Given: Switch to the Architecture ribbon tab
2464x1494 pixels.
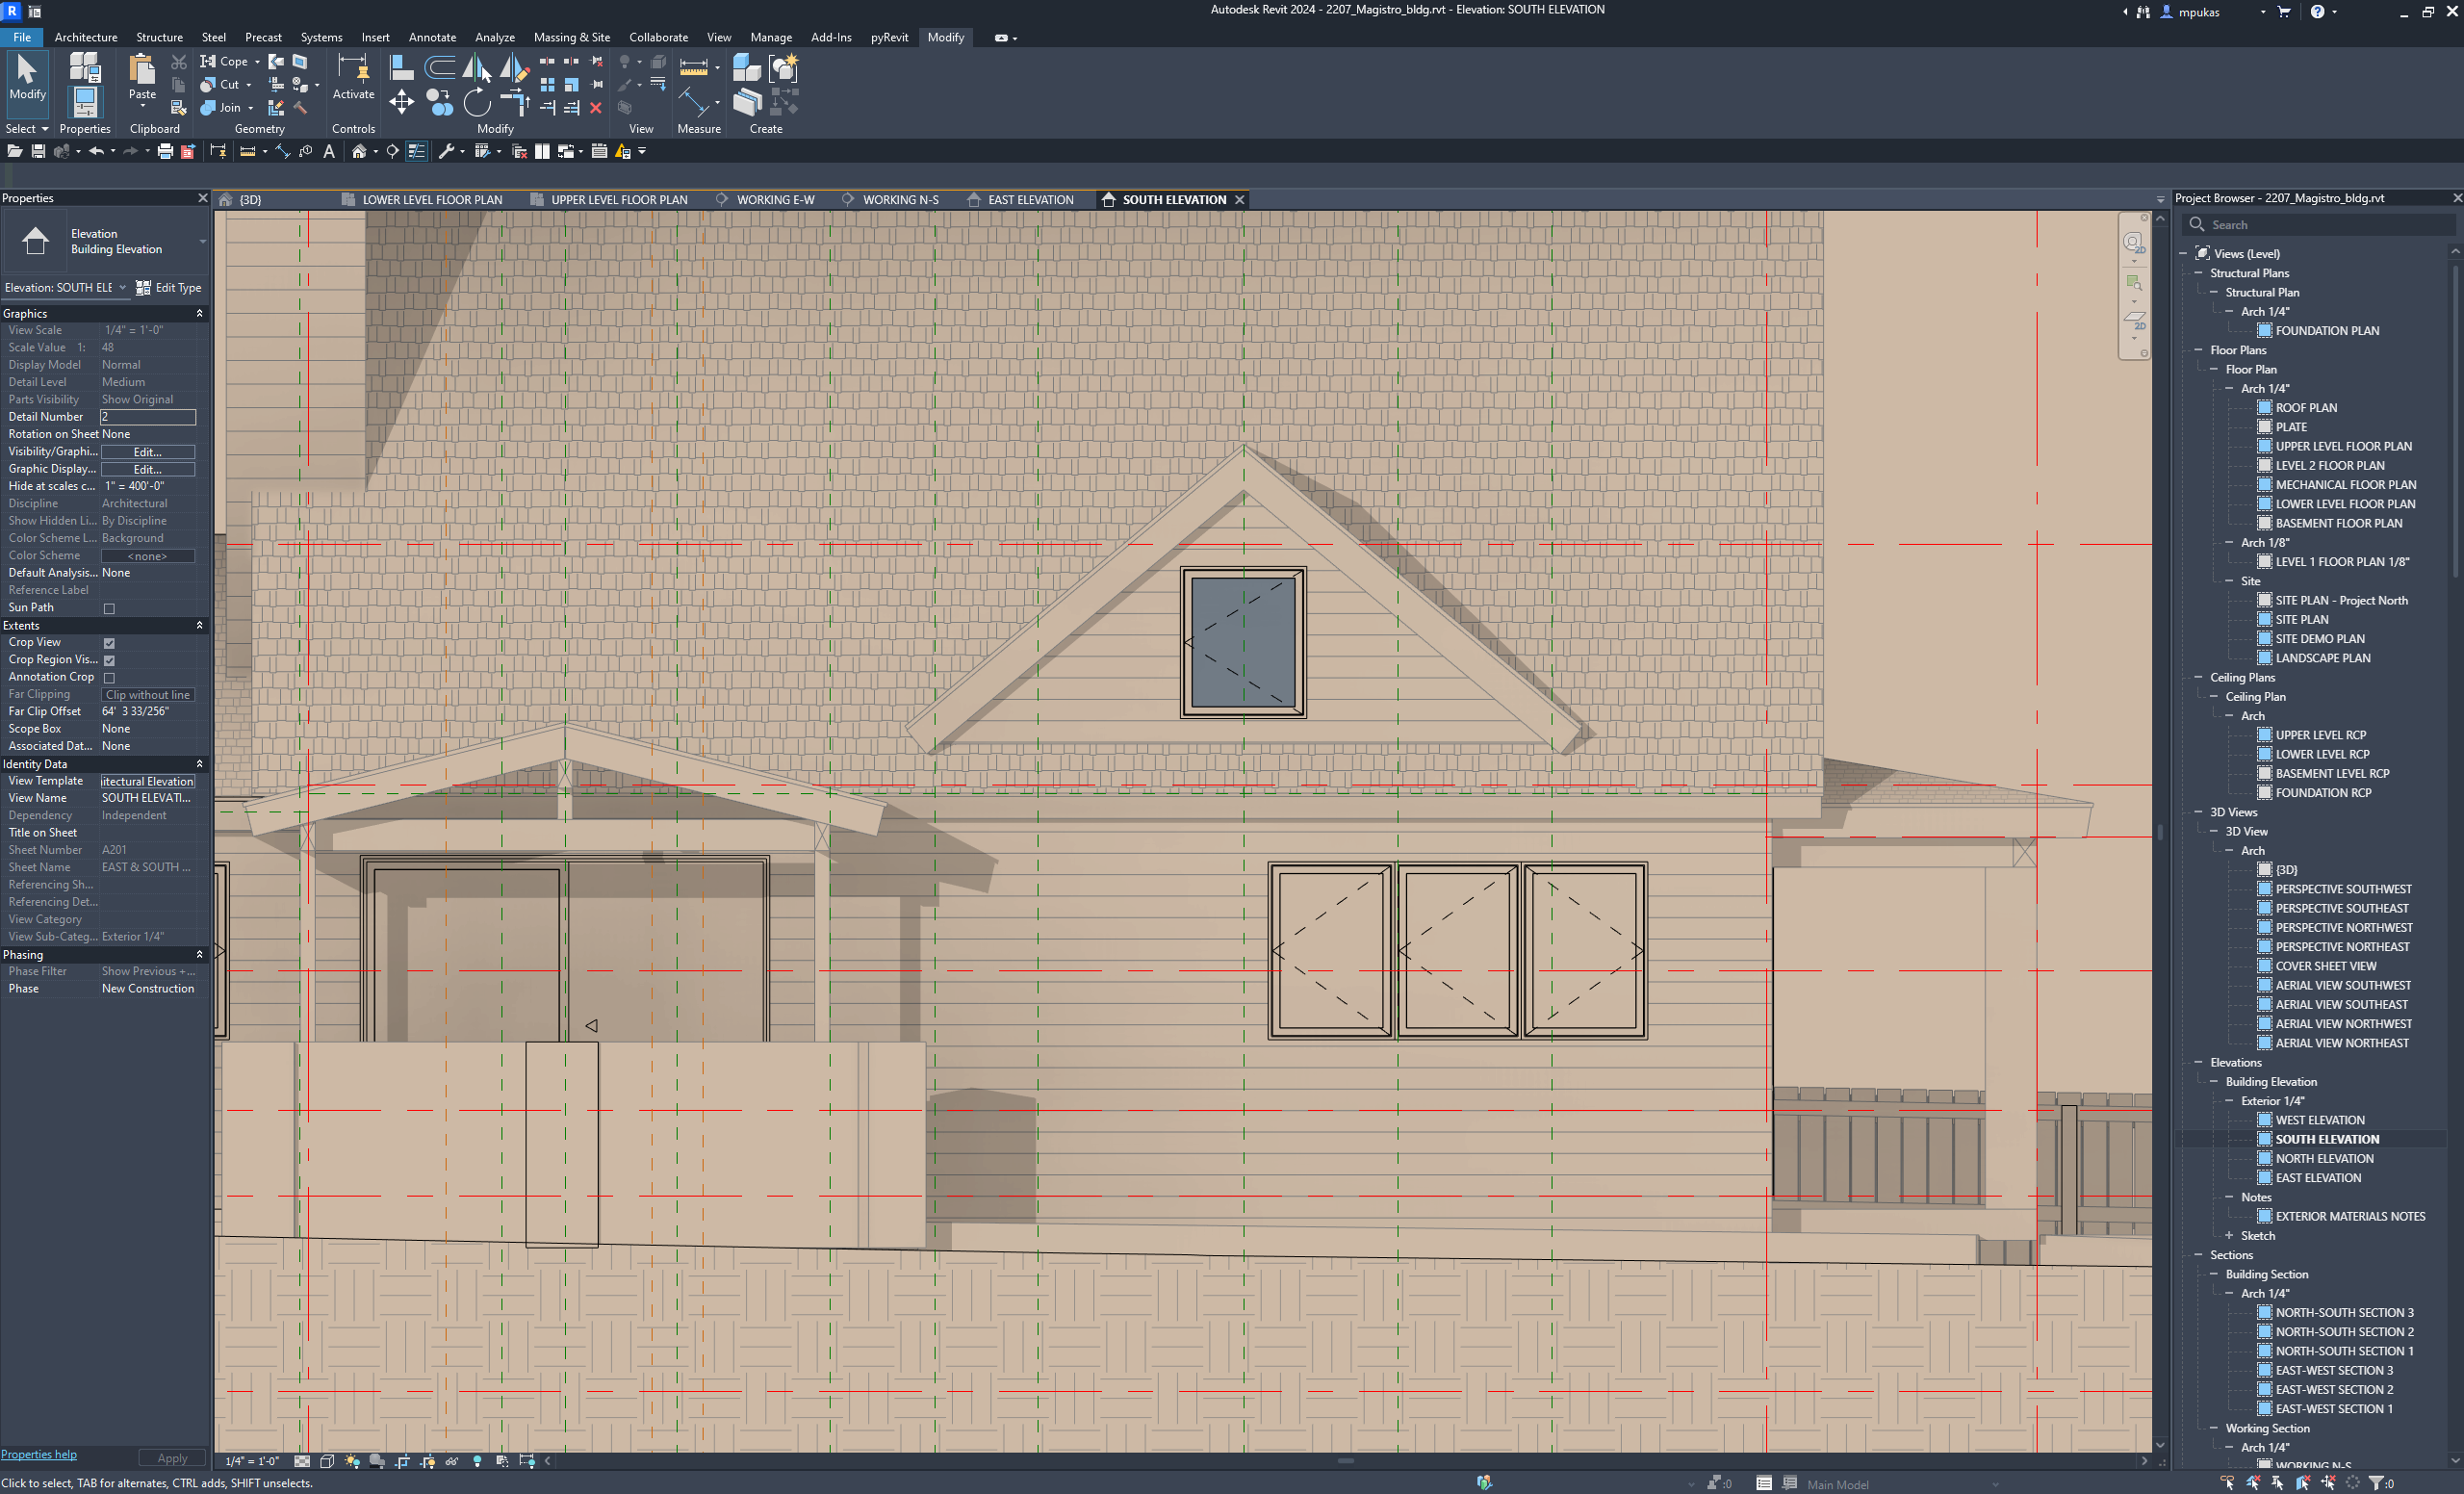Looking at the screenshot, I should [86, 37].
